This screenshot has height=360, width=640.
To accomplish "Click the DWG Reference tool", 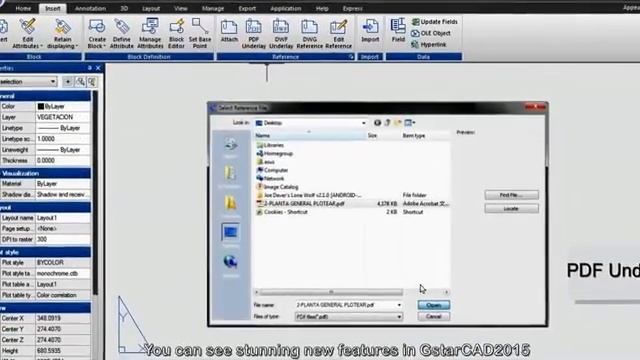I will pyautogui.click(x=309, y=33).
